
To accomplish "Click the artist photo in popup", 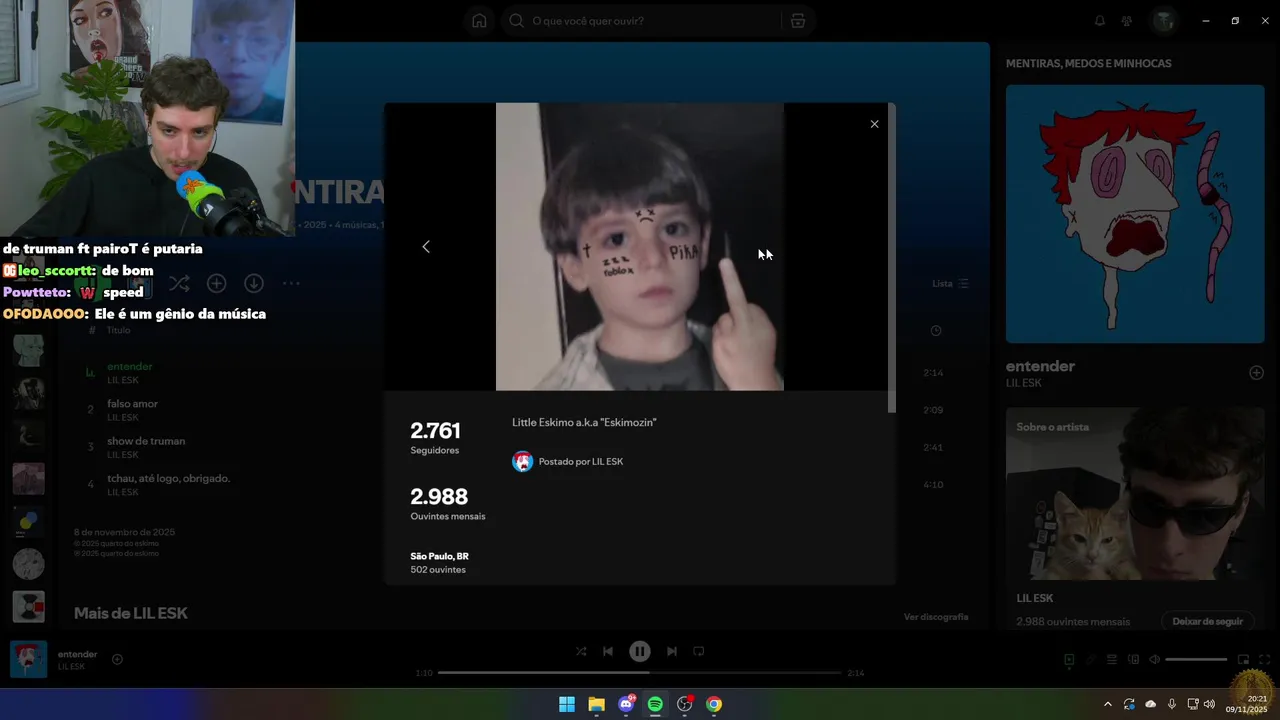I will [x=640, y=247].
